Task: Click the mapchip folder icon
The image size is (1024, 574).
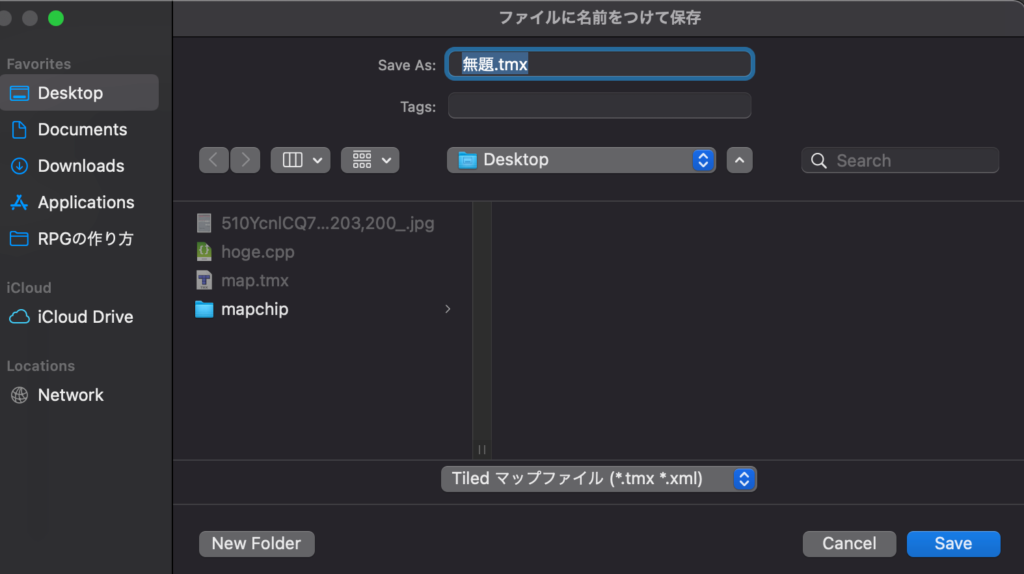Action: [x=204, y=310]
